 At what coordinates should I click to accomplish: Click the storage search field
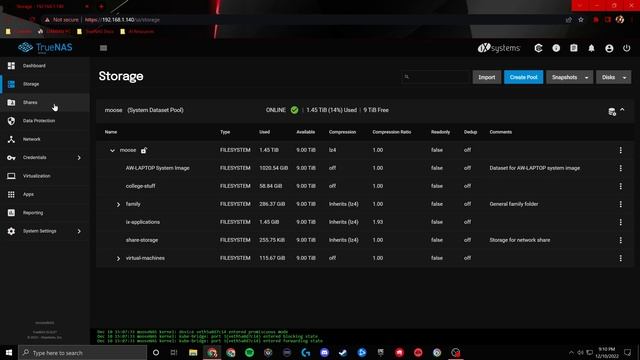click(x=435, y=77)
